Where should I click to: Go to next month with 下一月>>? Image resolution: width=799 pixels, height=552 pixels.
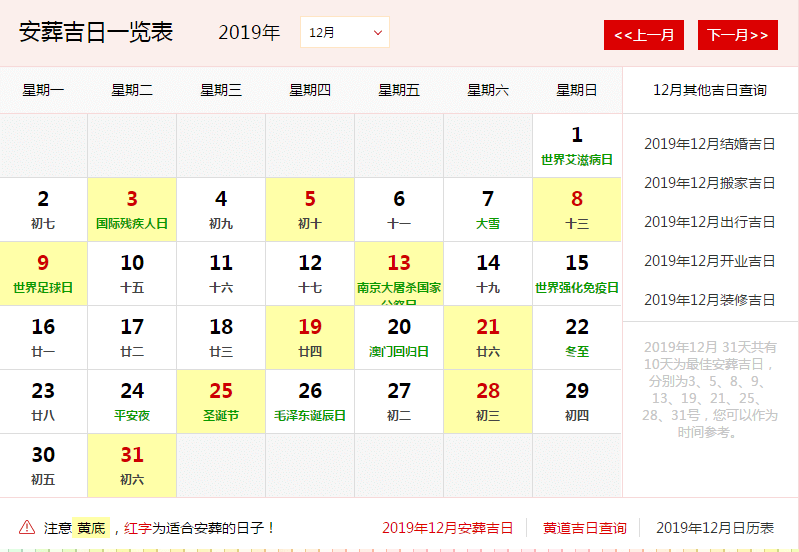738,35
